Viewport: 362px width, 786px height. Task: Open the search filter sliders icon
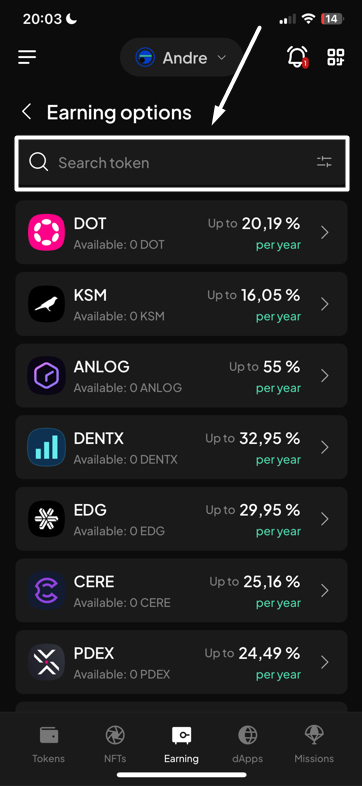(324, 162)
